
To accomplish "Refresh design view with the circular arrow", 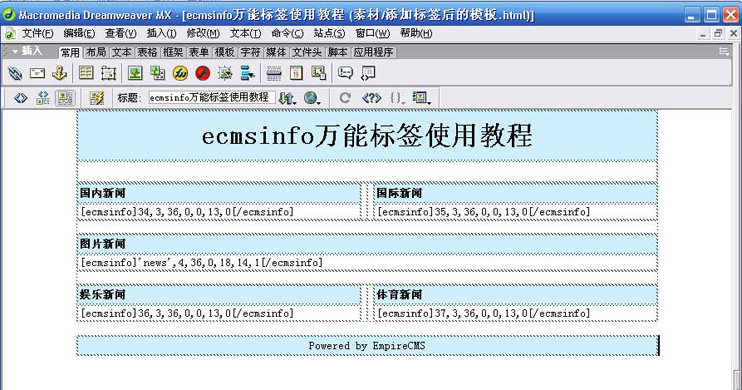I will [x=345, y=98].
